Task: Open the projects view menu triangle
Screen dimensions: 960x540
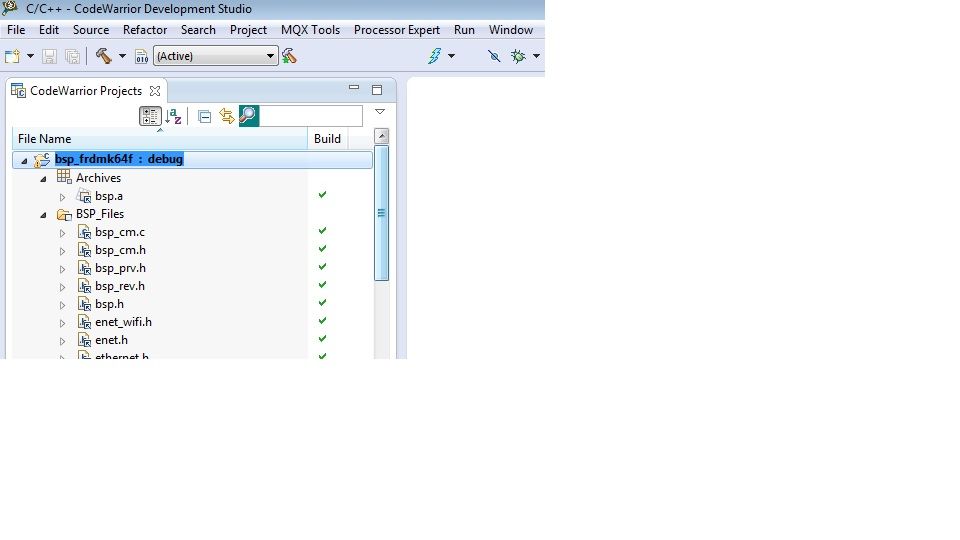Action: (380, 111)
